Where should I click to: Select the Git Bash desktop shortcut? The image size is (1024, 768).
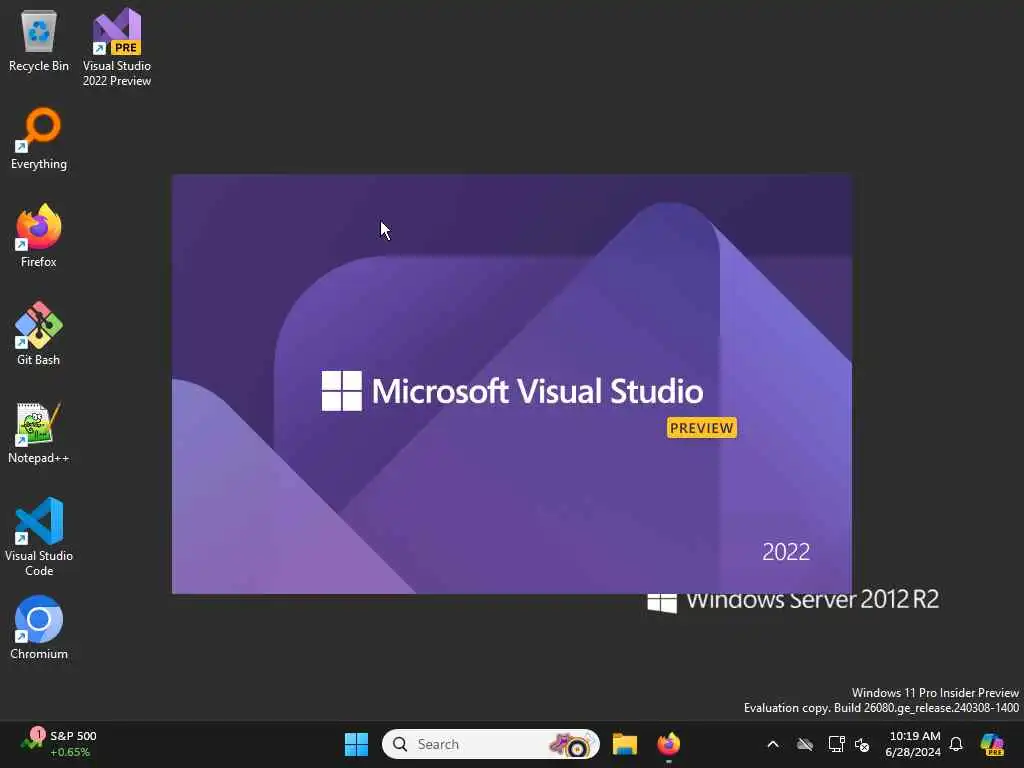pos(39,334)
